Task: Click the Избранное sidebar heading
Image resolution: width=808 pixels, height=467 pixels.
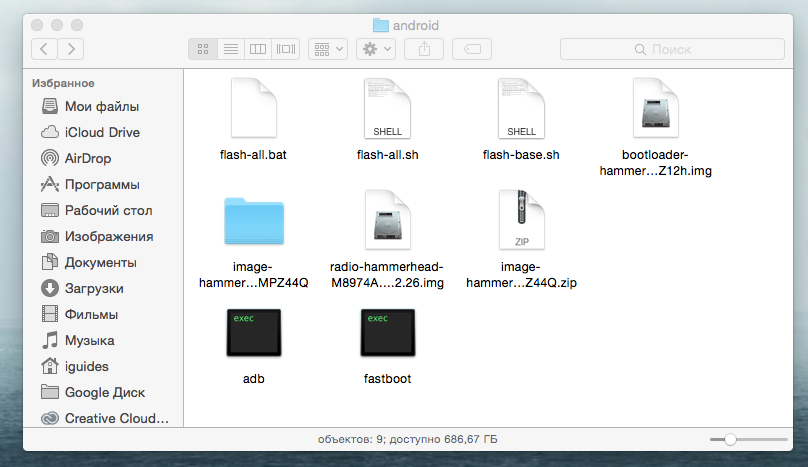Action: coord(63,83)
